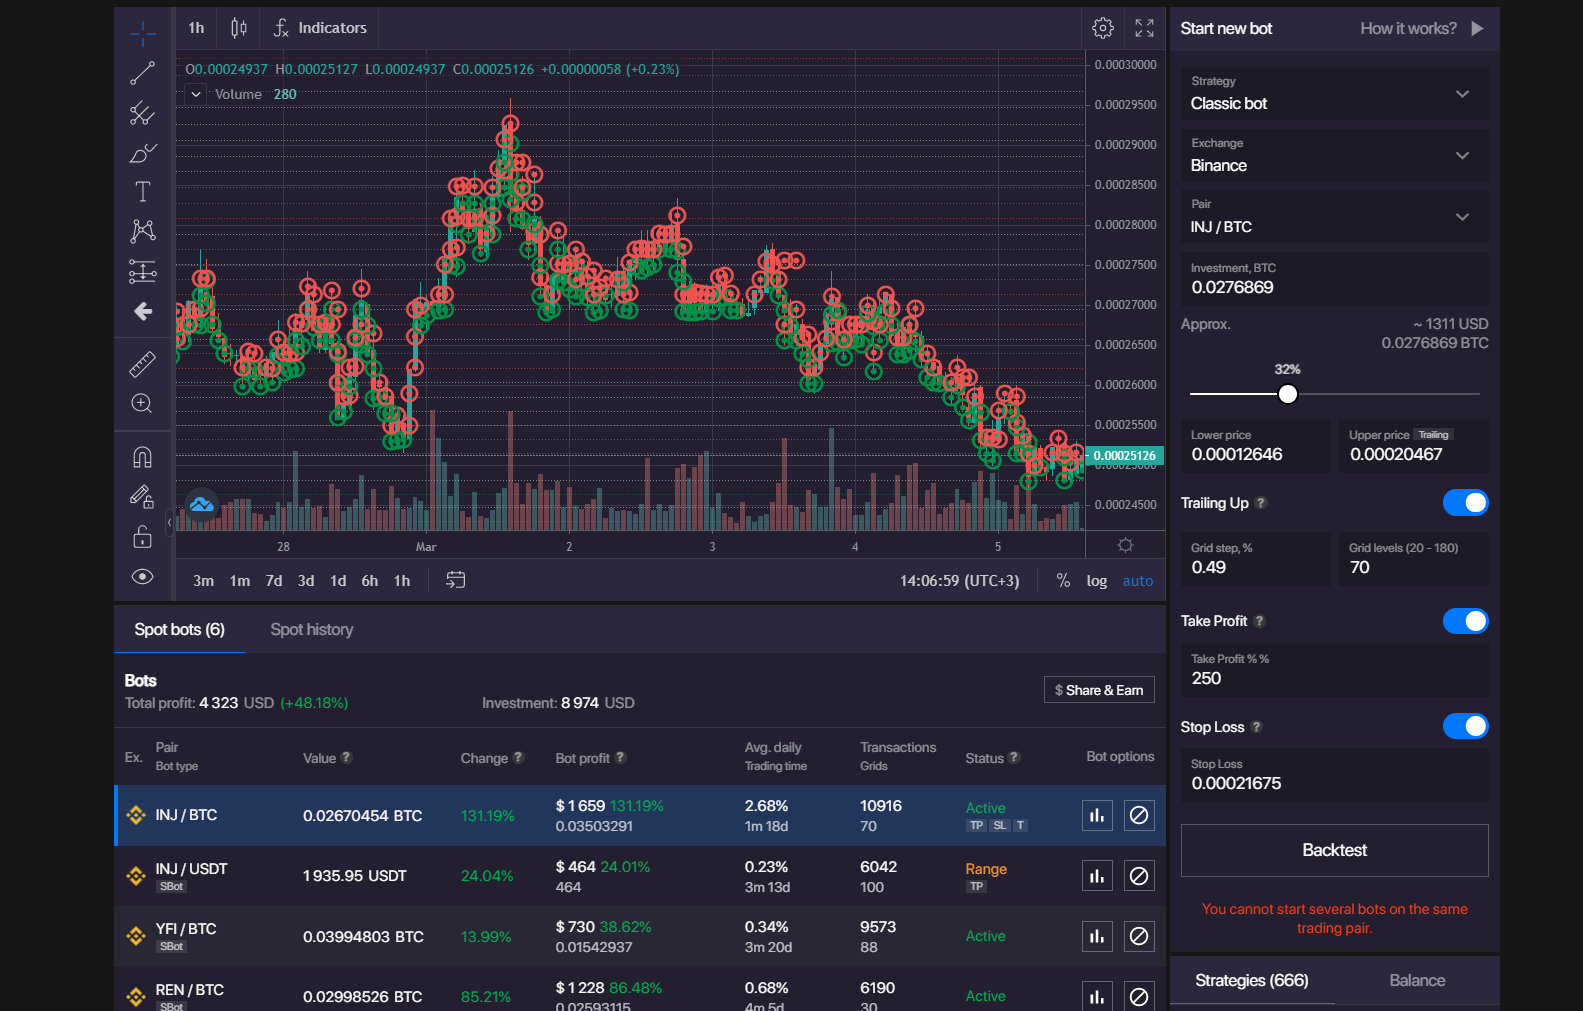Select the INJ / BTC bot row
Image resolution: width=1583 pixels, height=1011 pixels.
point(640,815)
